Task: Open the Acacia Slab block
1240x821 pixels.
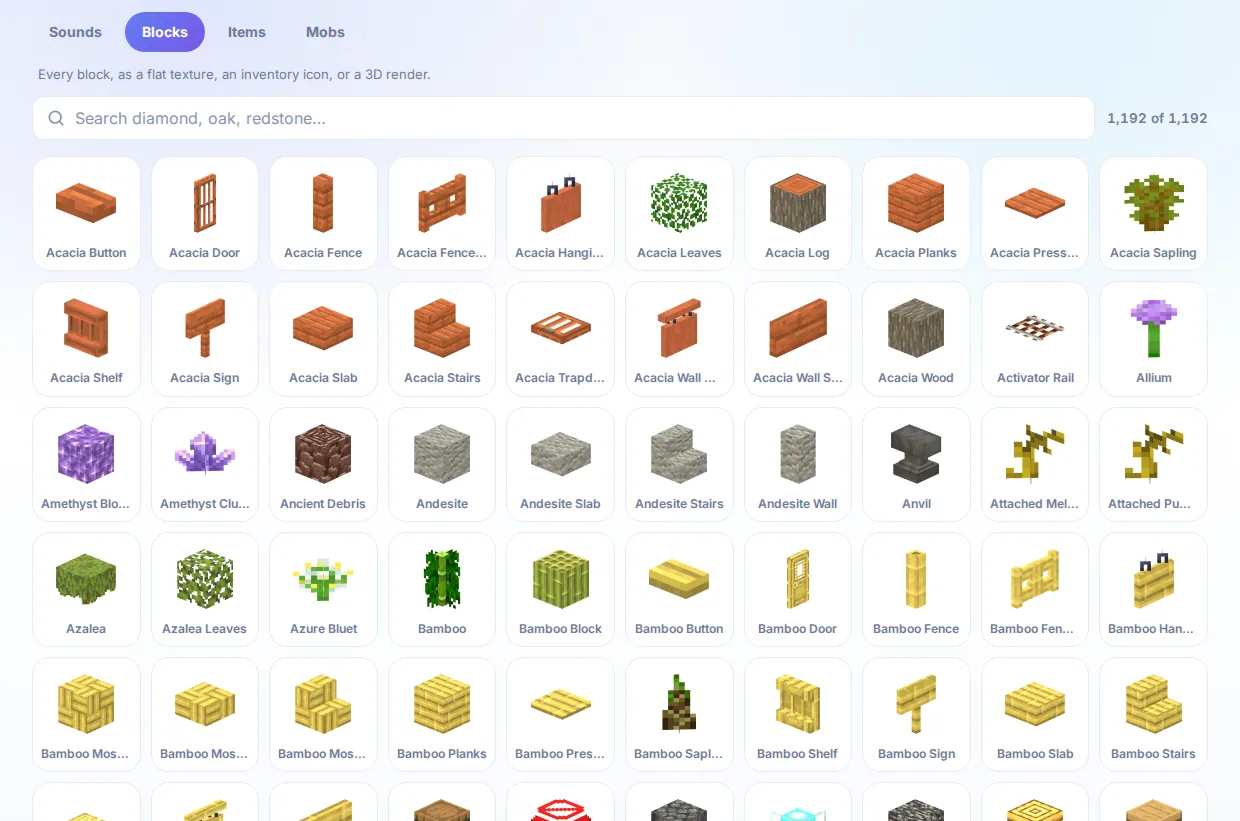Action: [x=323, y=339]
